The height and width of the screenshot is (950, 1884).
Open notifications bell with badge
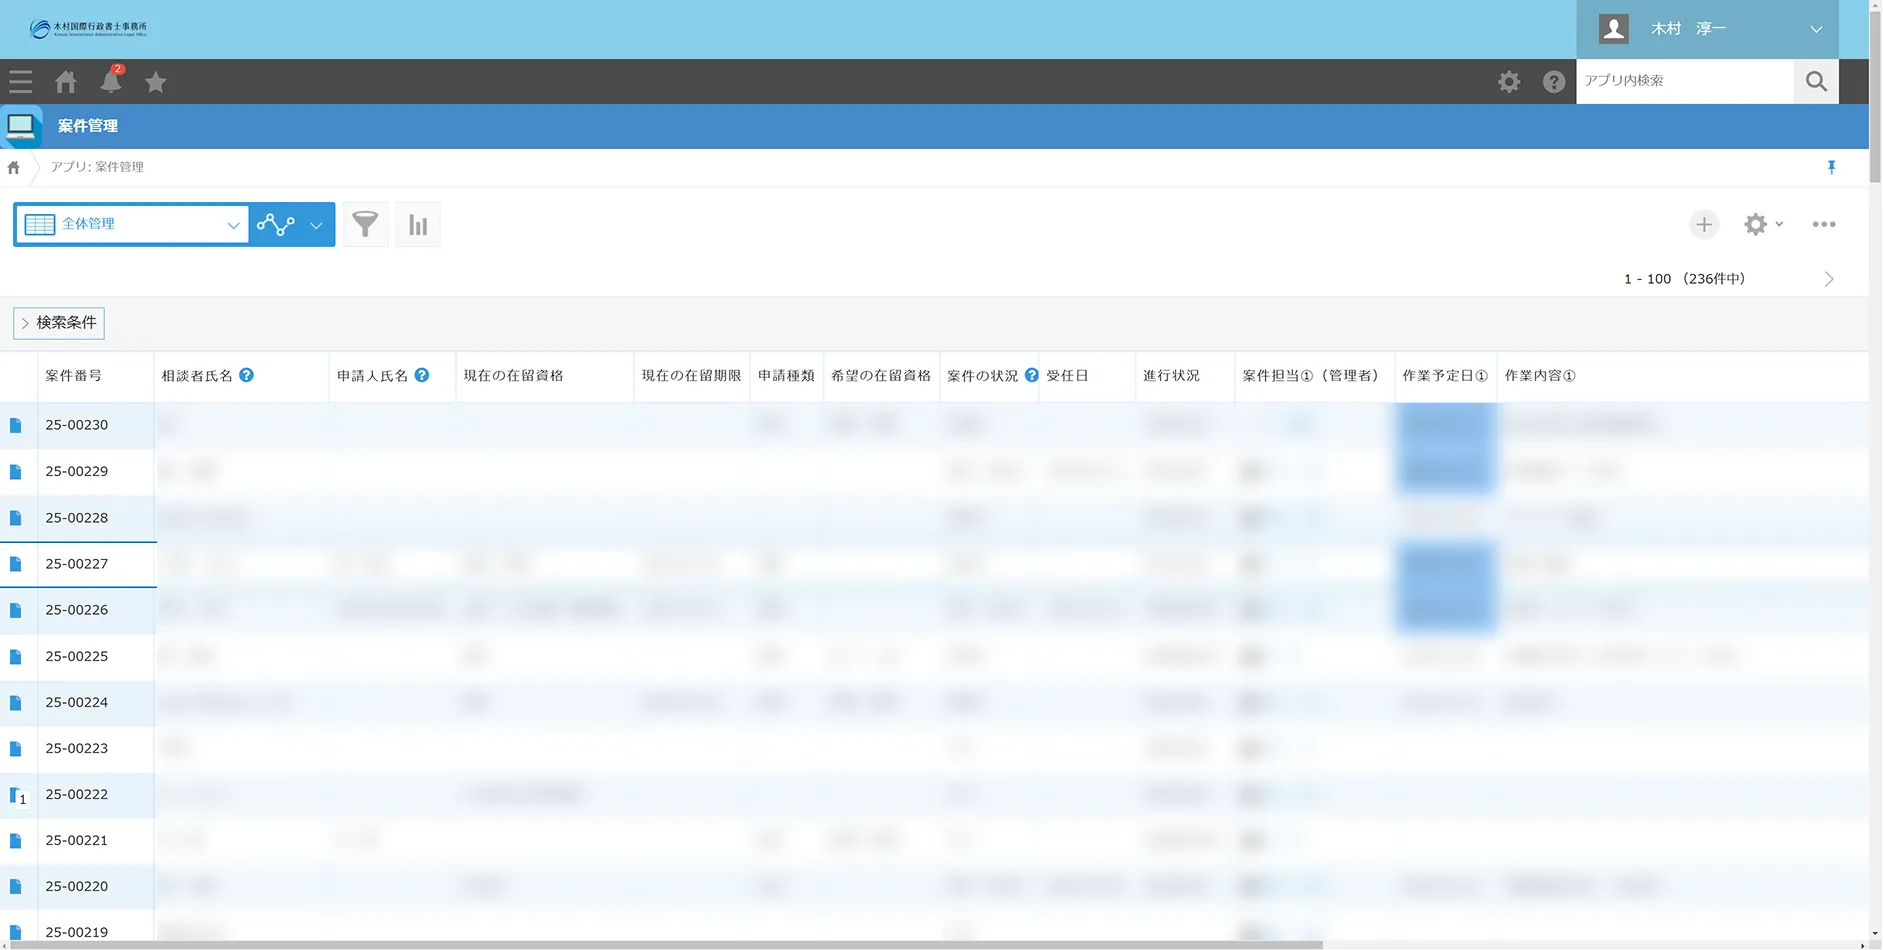[111, 81]
